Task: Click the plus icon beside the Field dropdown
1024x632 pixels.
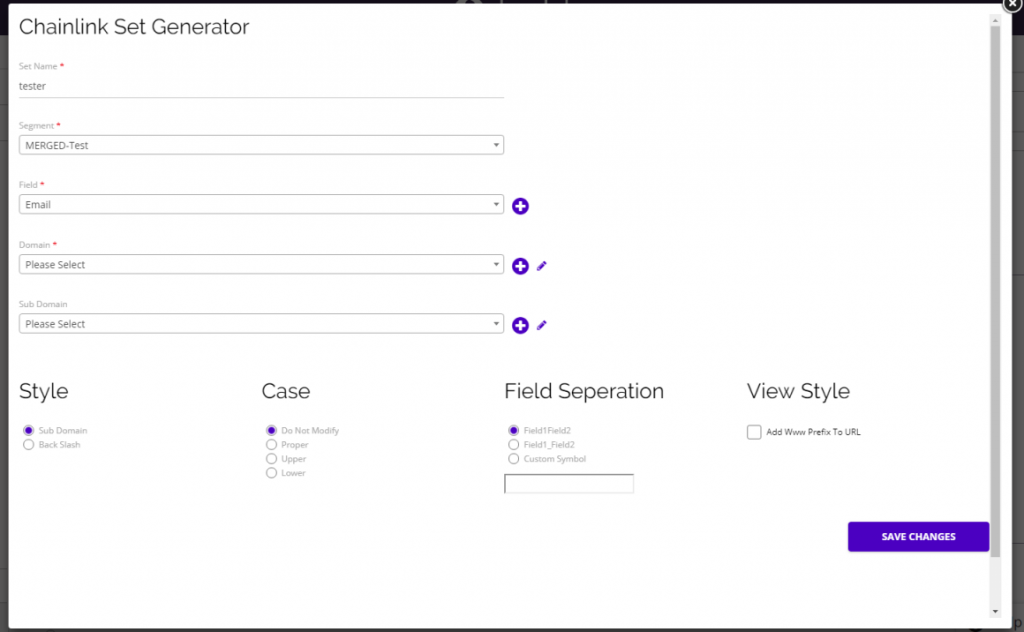Action: (x=520, y=205)
